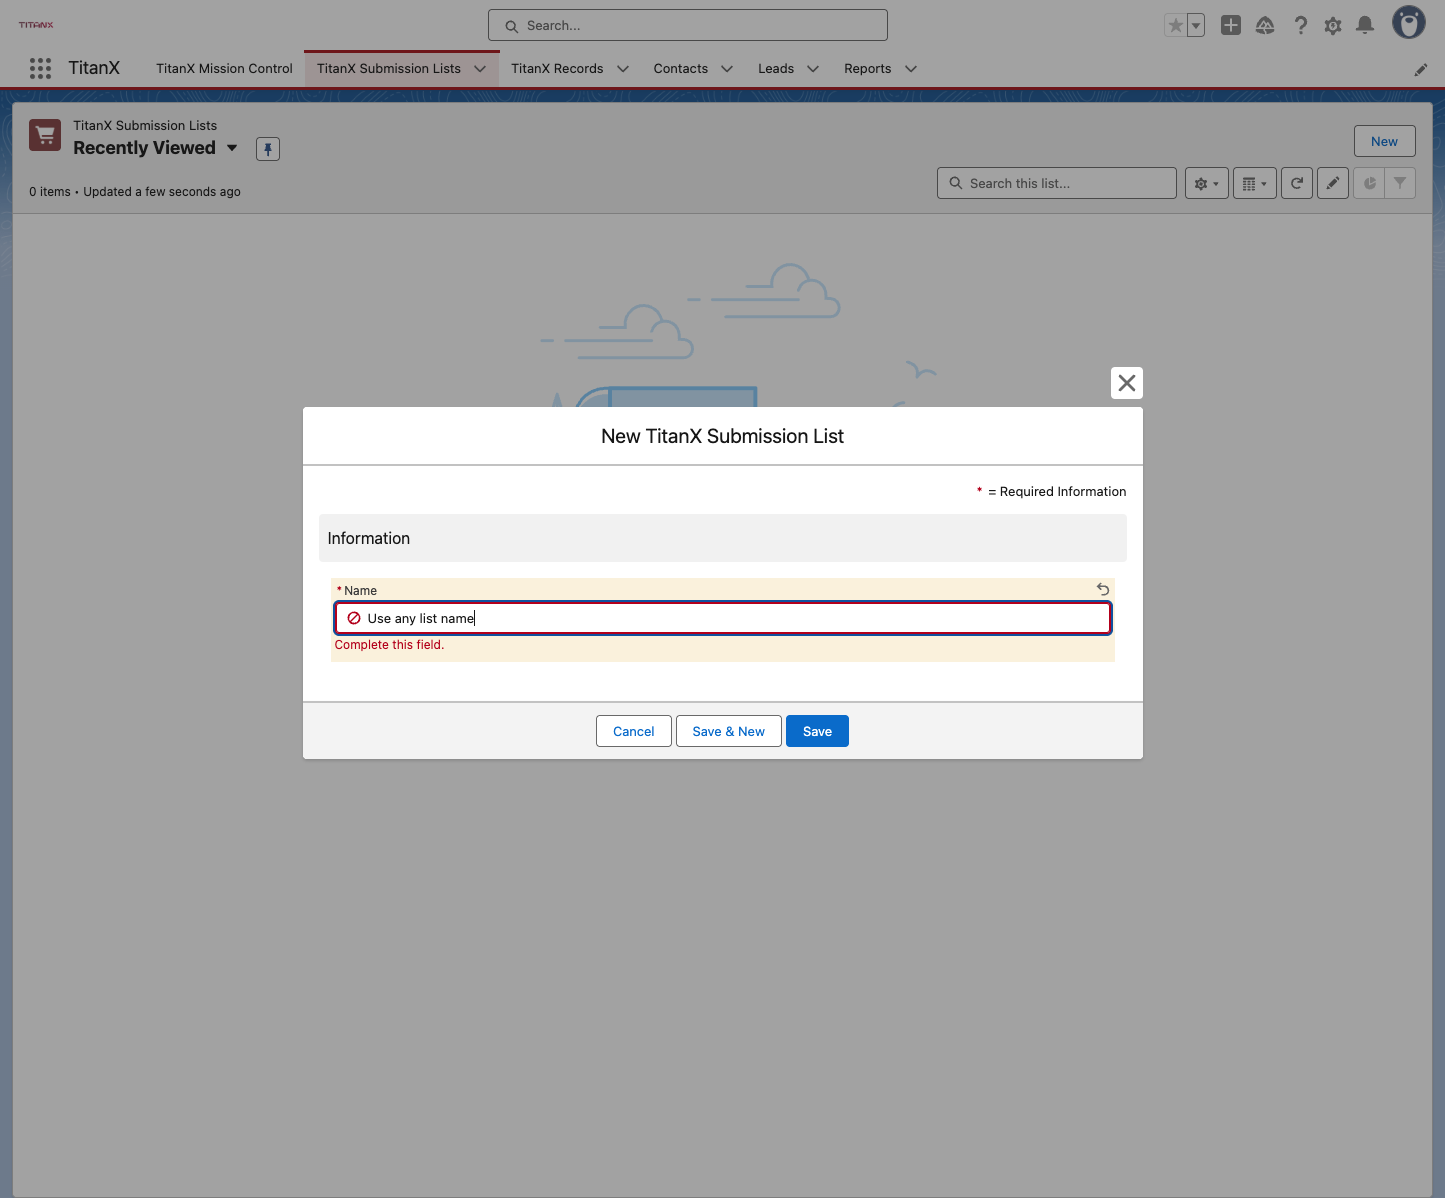Click the Save & New button
This screenshot has height=1198, width=1445.
click(729, 731)
